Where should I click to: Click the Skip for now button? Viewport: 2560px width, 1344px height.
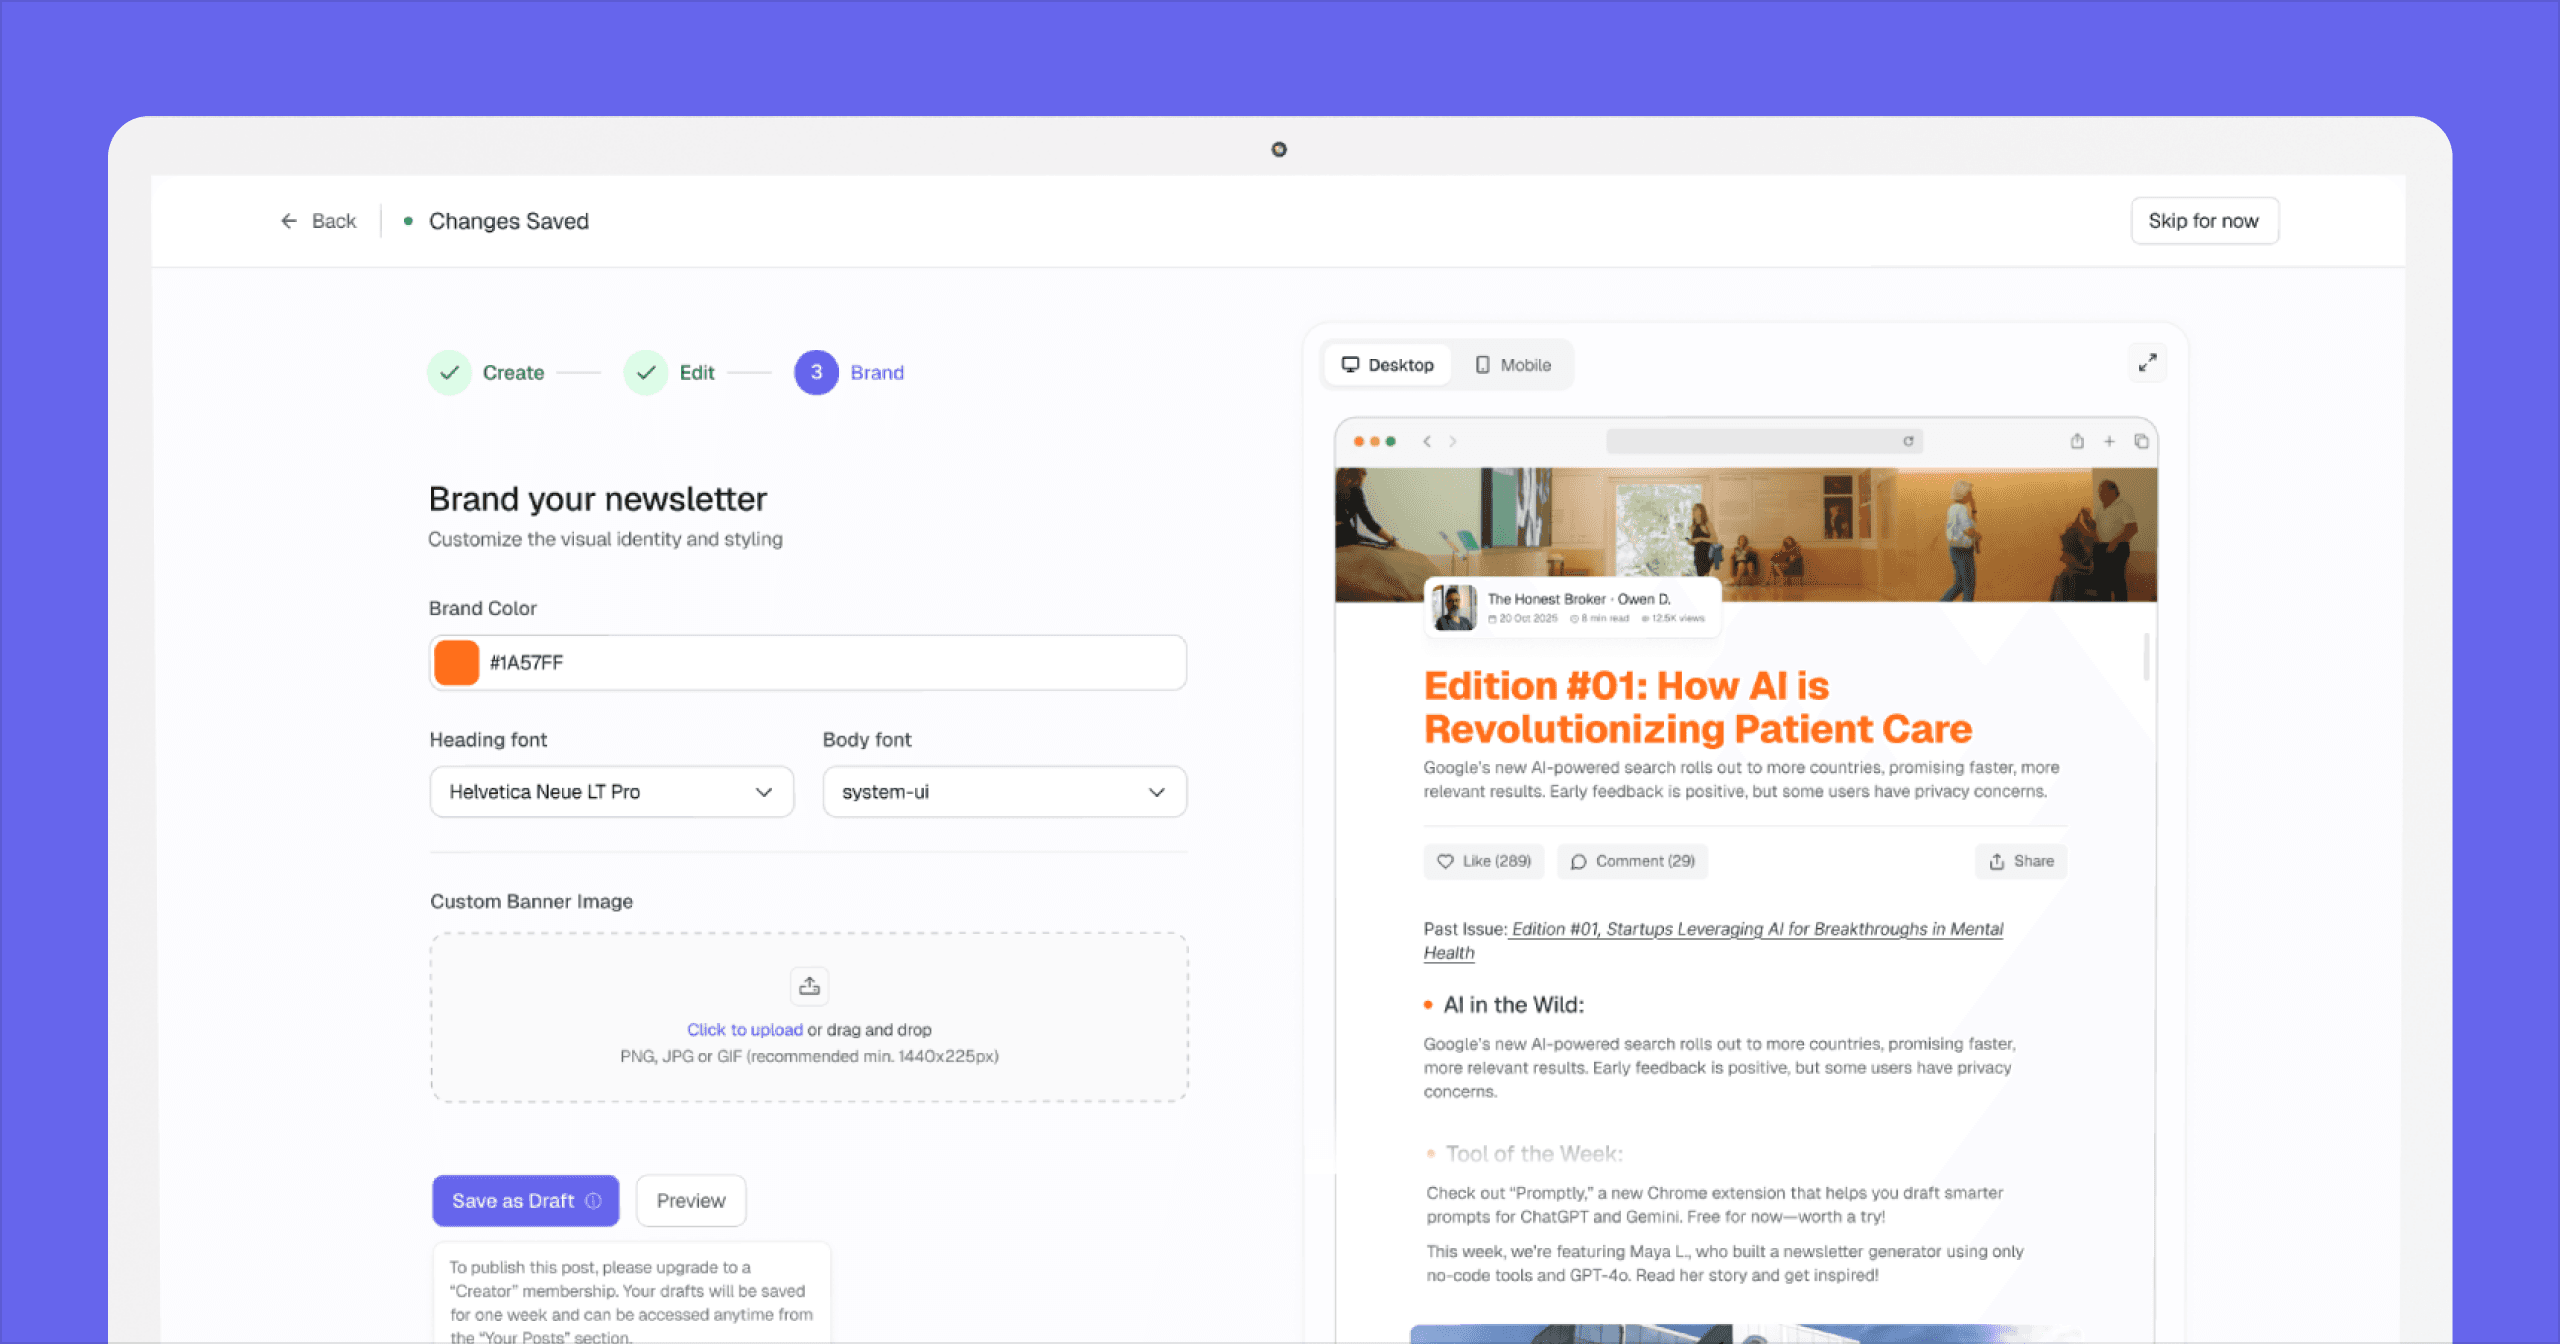tap(2203, 221)
